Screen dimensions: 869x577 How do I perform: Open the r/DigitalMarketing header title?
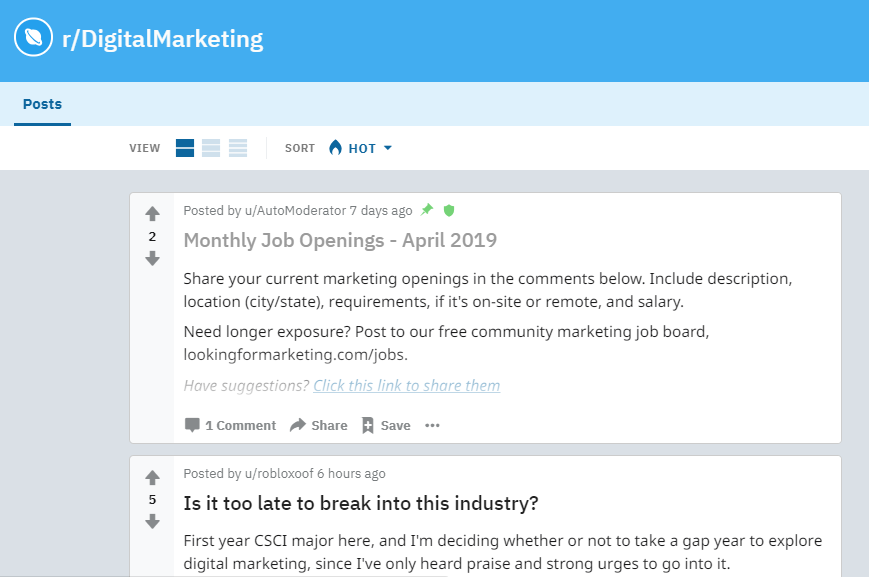(162, 39)
